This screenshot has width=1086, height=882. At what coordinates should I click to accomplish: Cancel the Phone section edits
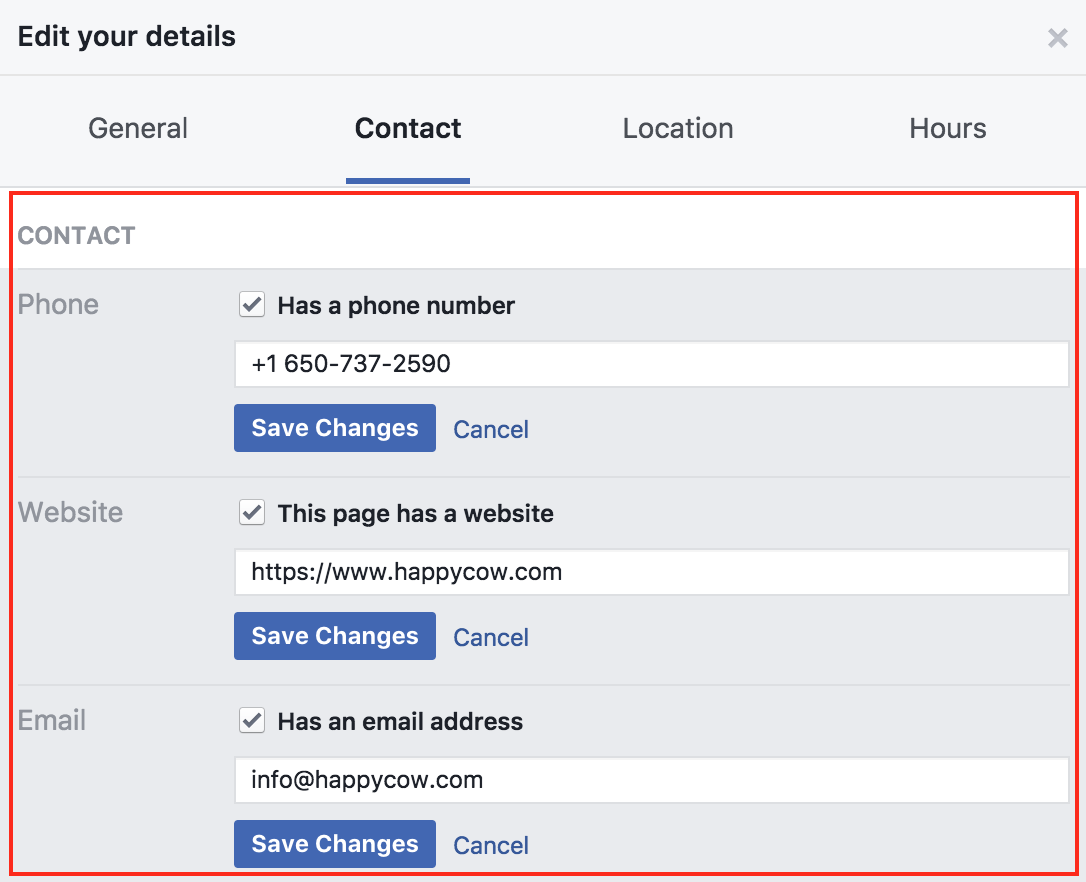491,430
